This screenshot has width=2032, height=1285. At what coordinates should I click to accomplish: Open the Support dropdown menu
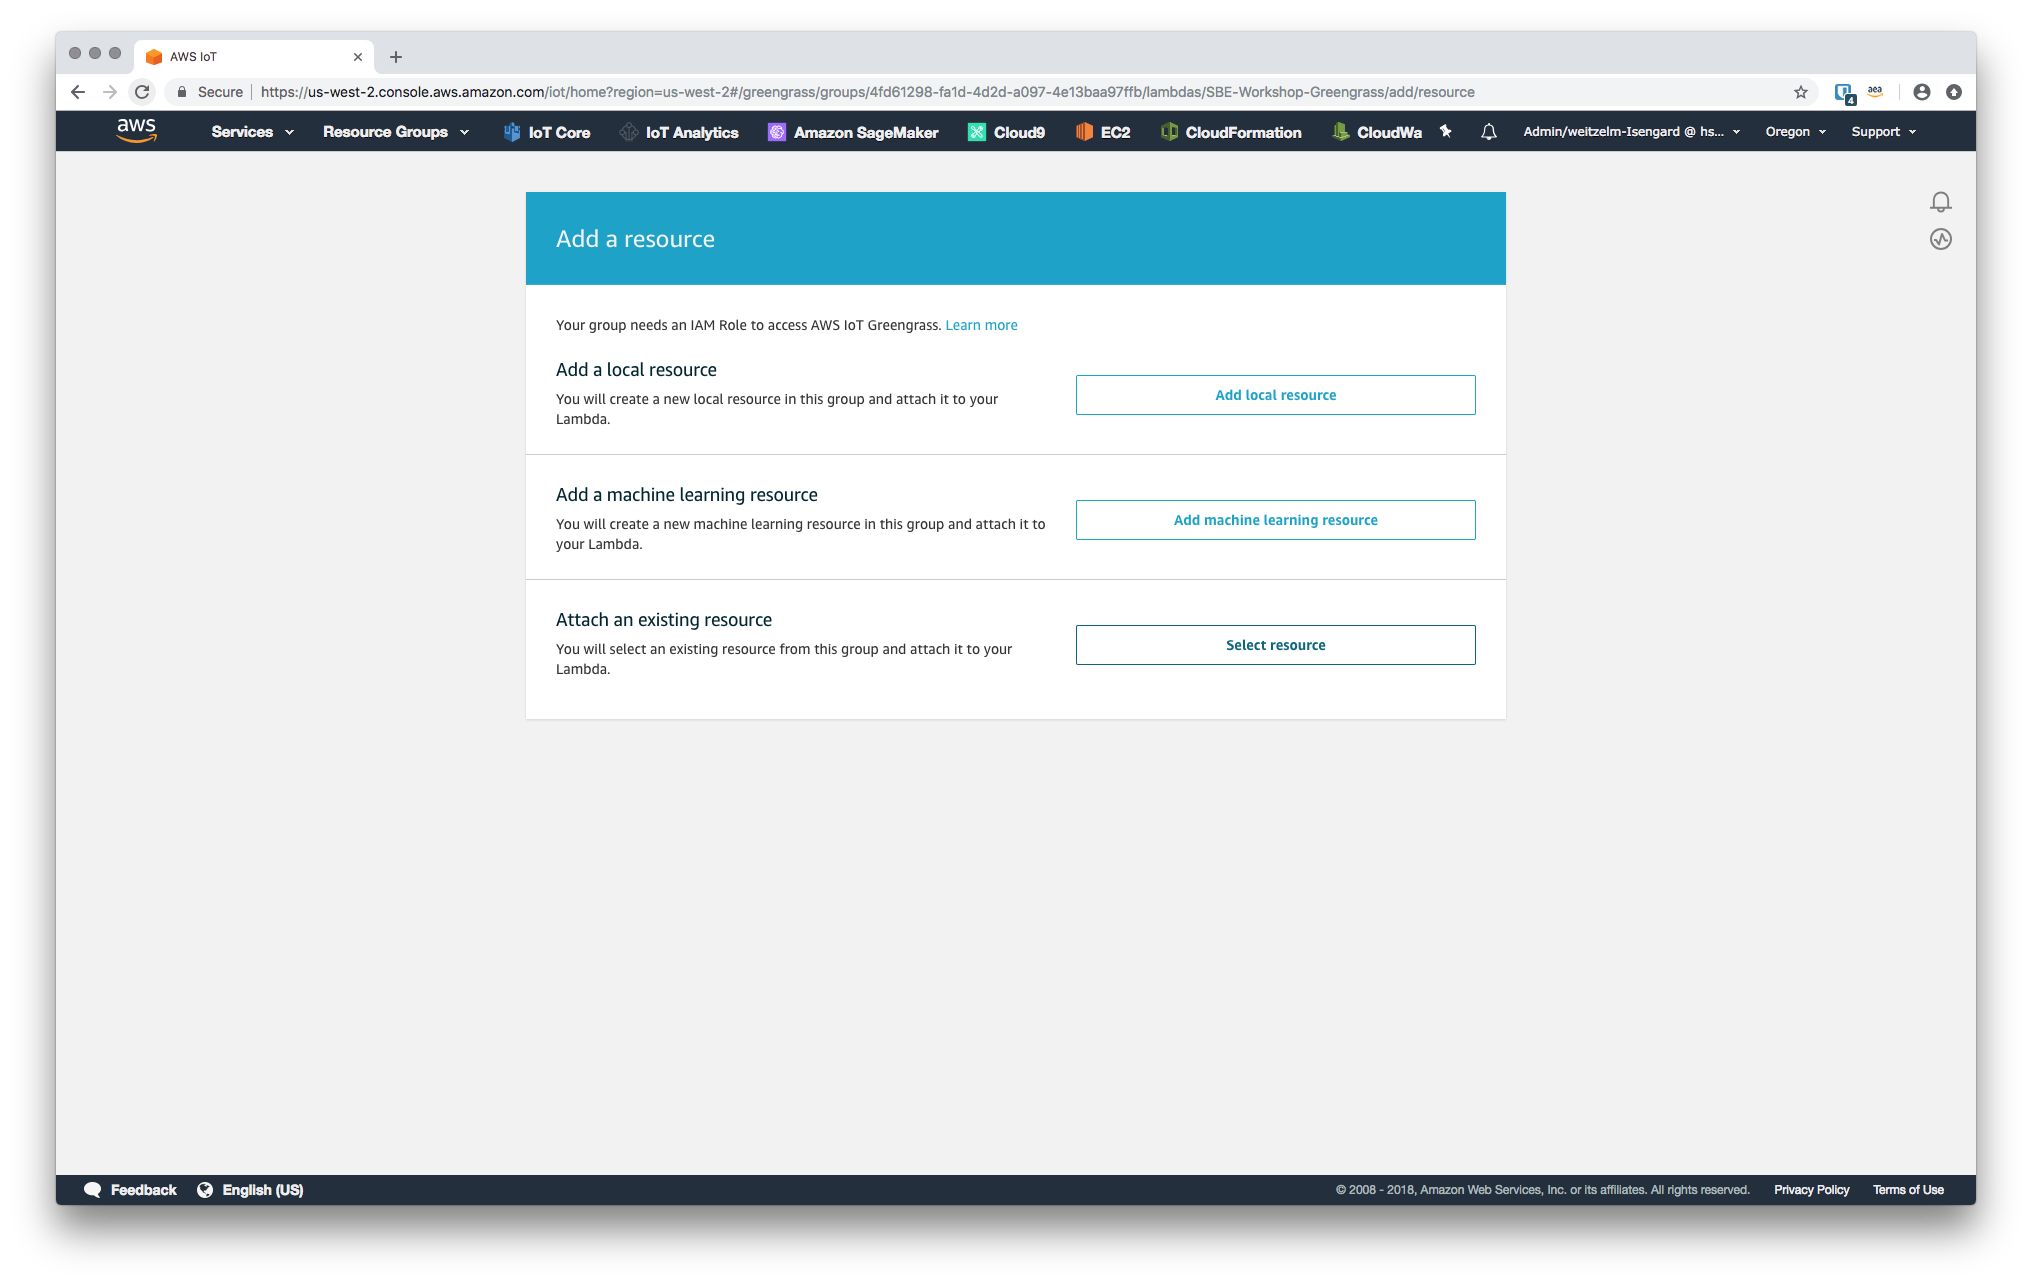(x=1884, y=132)
